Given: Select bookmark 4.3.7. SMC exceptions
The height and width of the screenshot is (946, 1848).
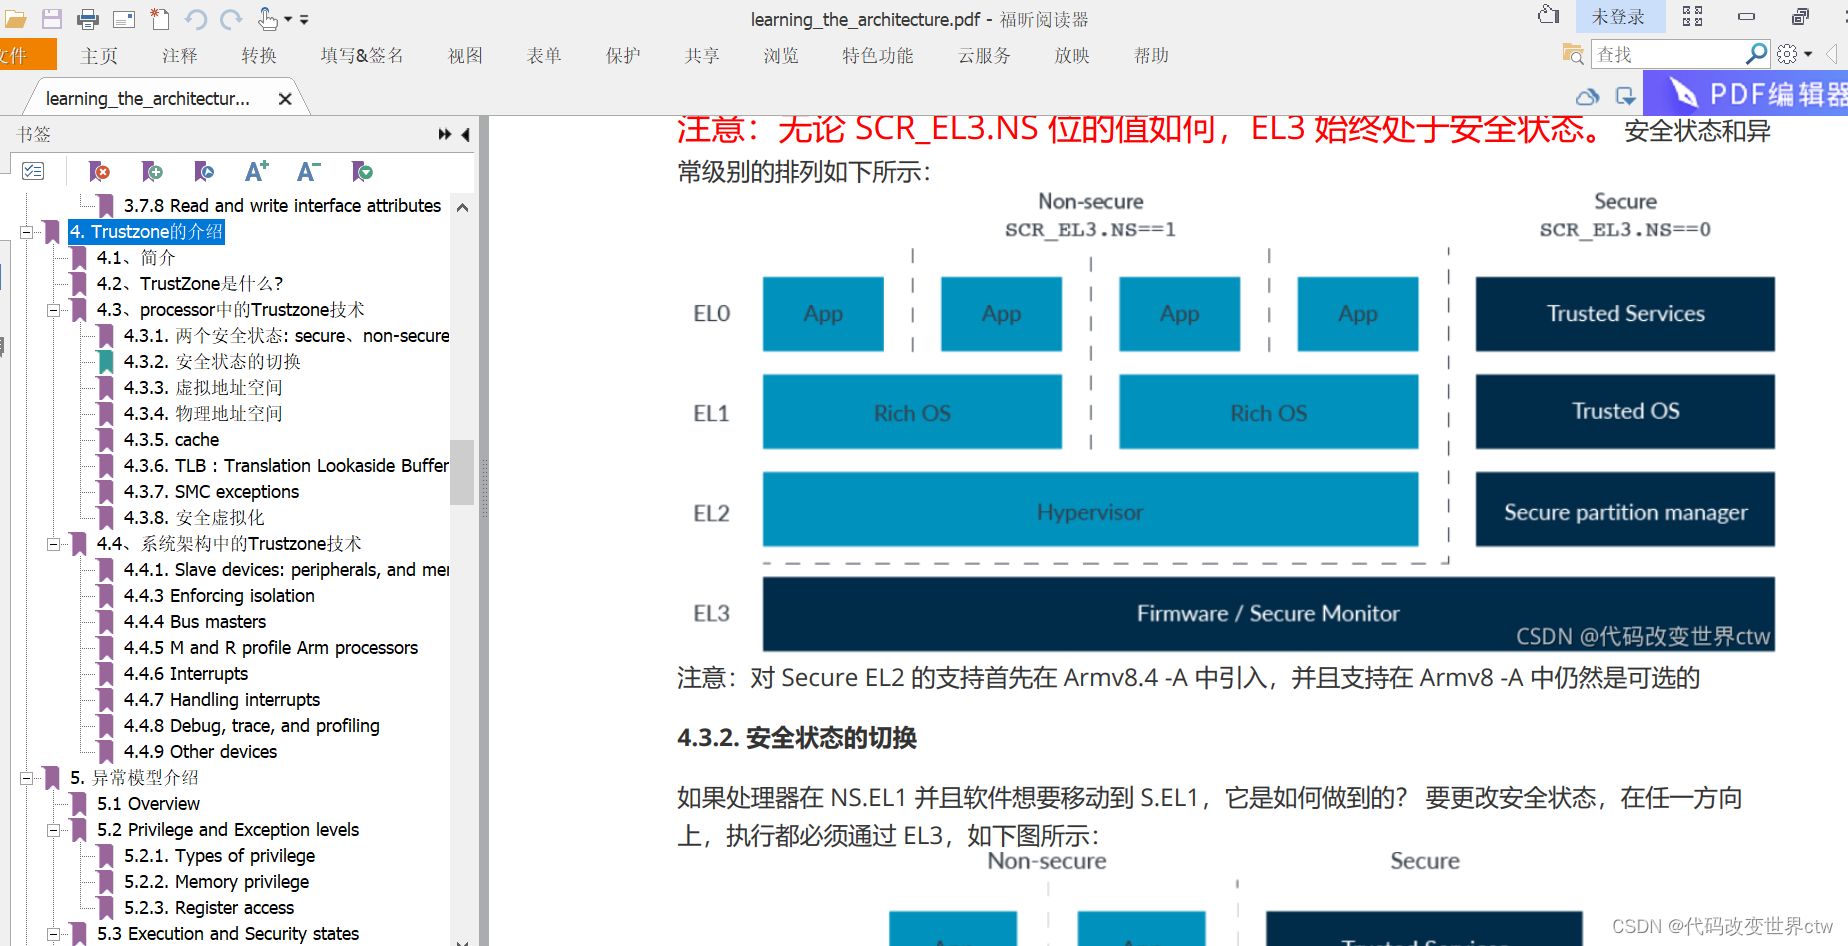Looking at the screenshot, I should click(x=211, y=492).
